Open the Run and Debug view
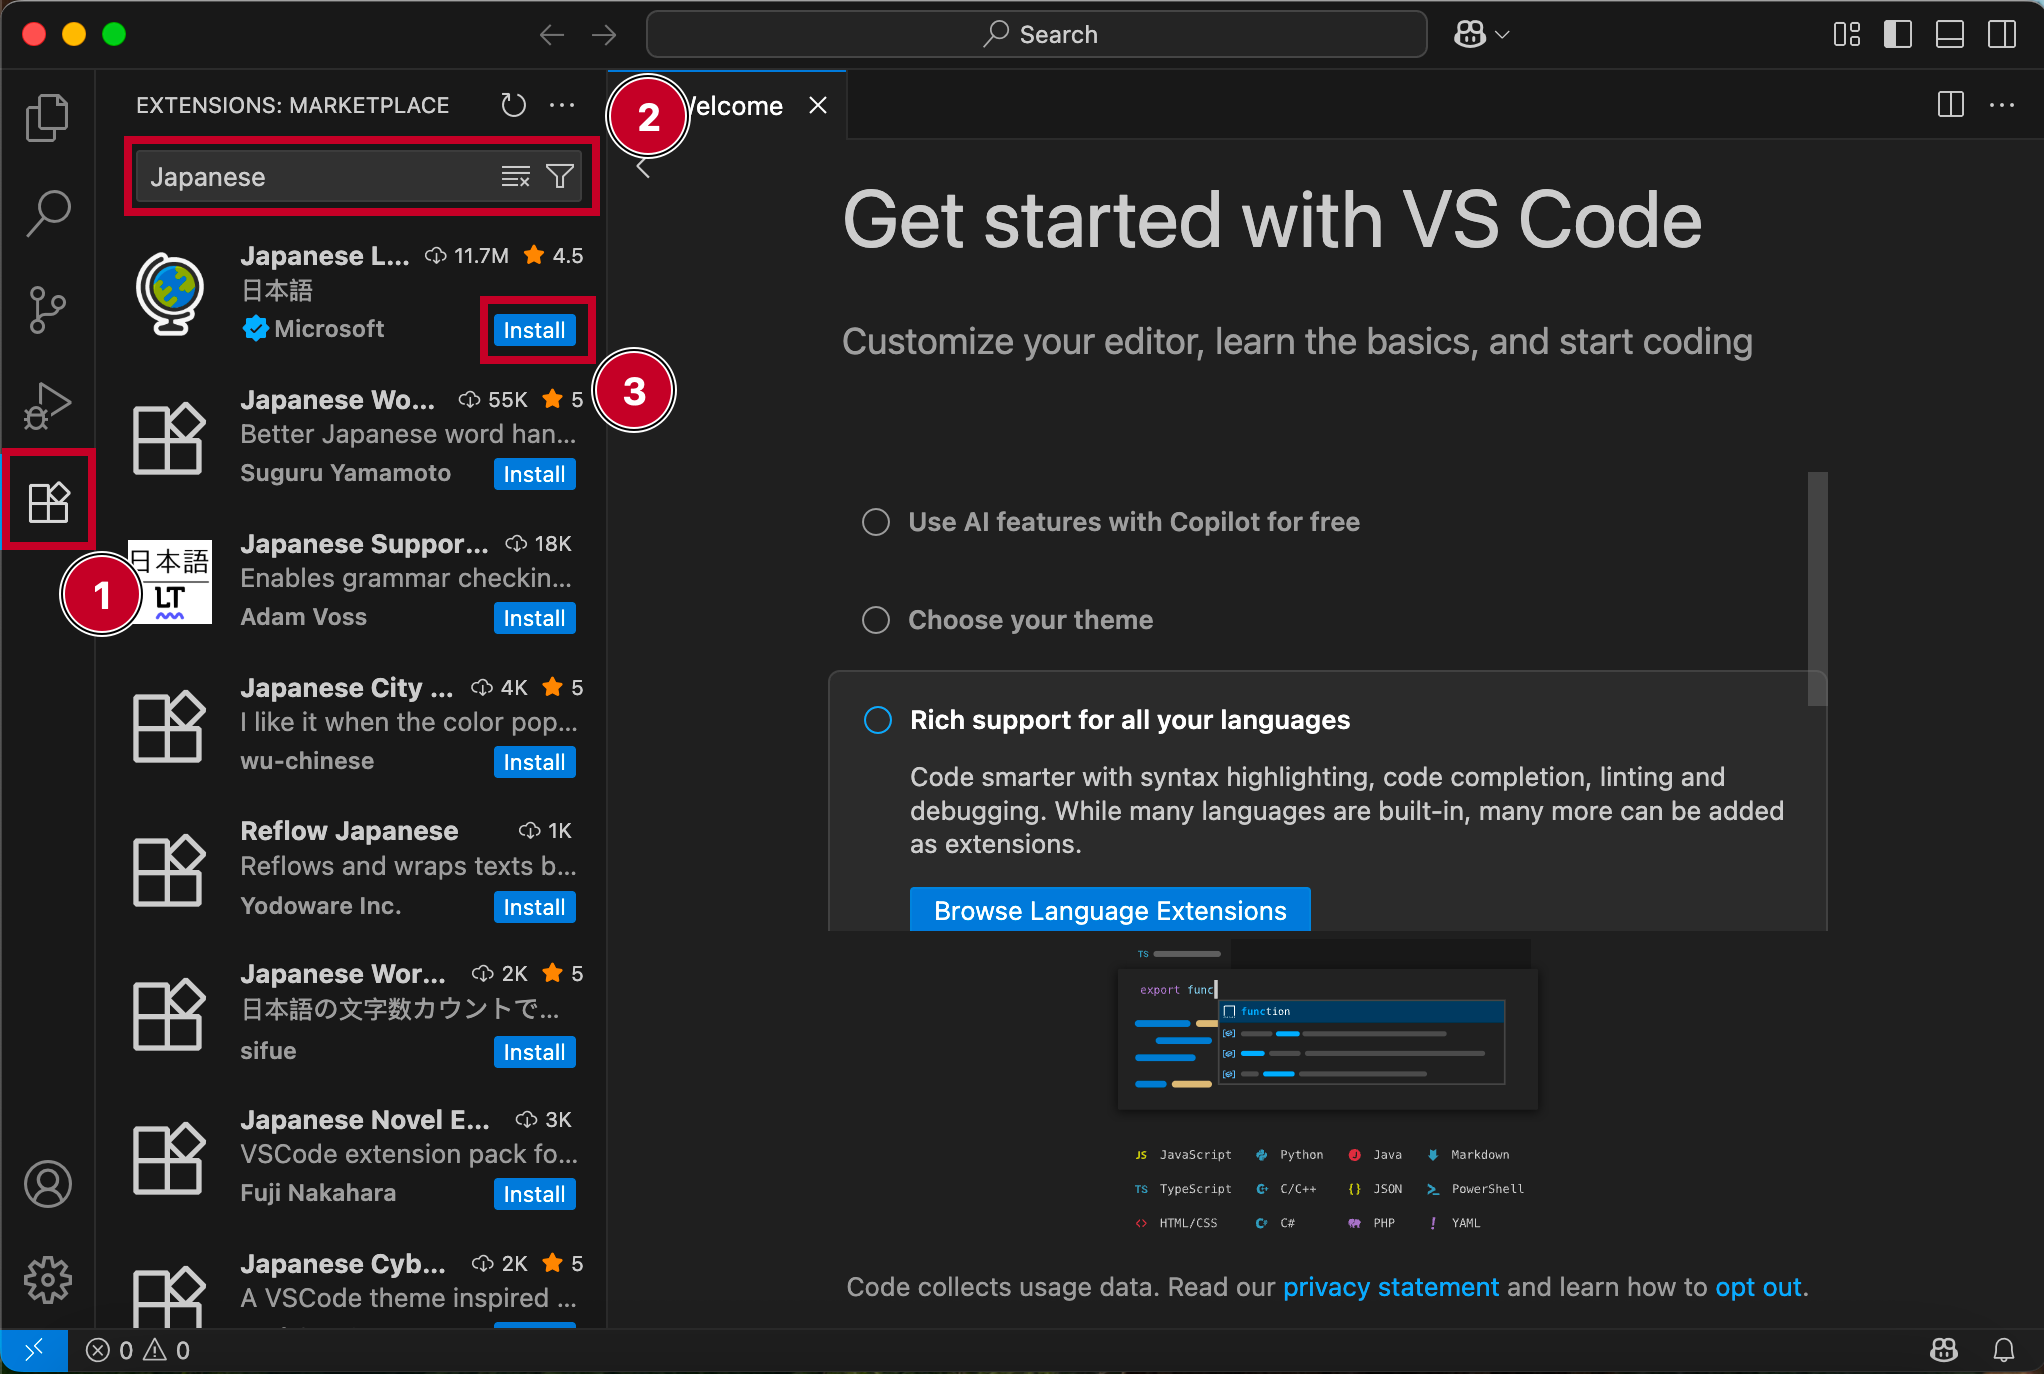Screen dimensions: 2044x1374 point(47,405)
